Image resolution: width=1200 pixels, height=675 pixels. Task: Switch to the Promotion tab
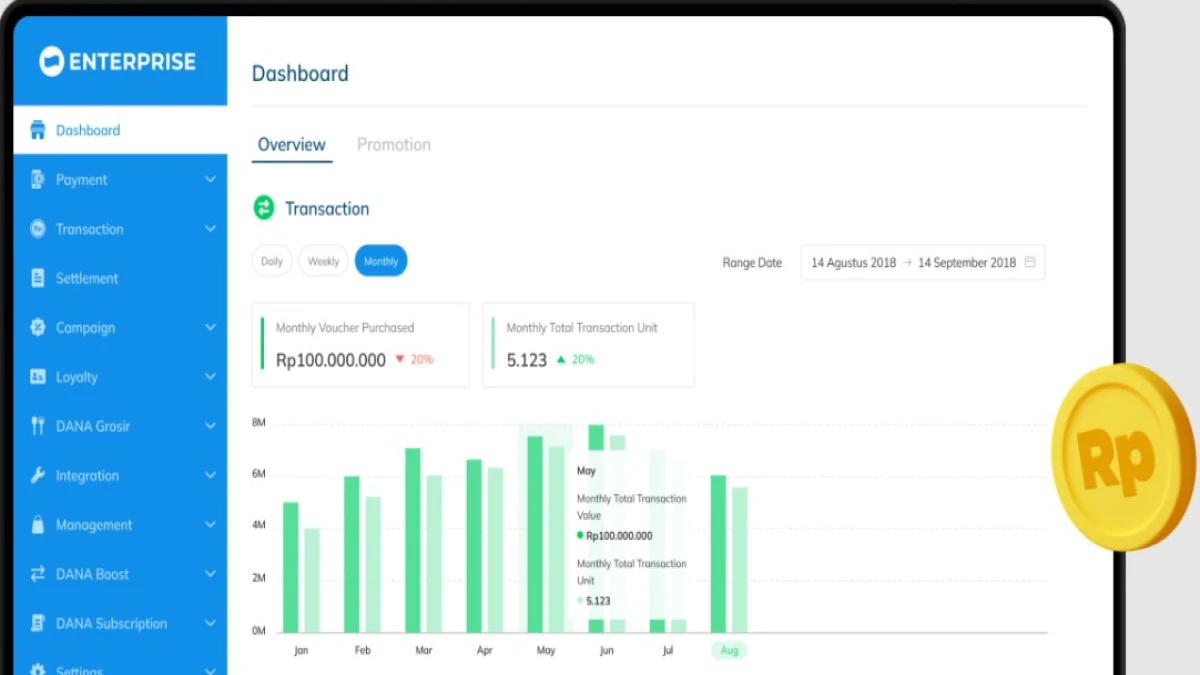394,145
